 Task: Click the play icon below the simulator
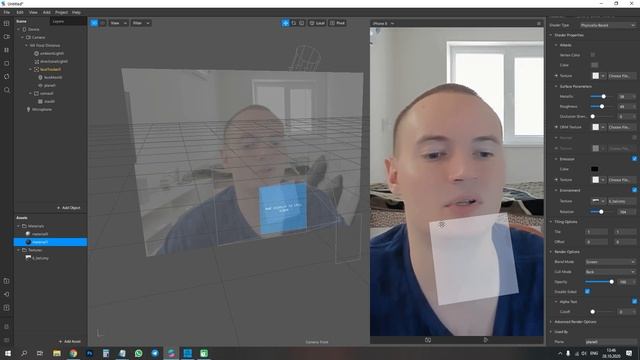(485, 340)
